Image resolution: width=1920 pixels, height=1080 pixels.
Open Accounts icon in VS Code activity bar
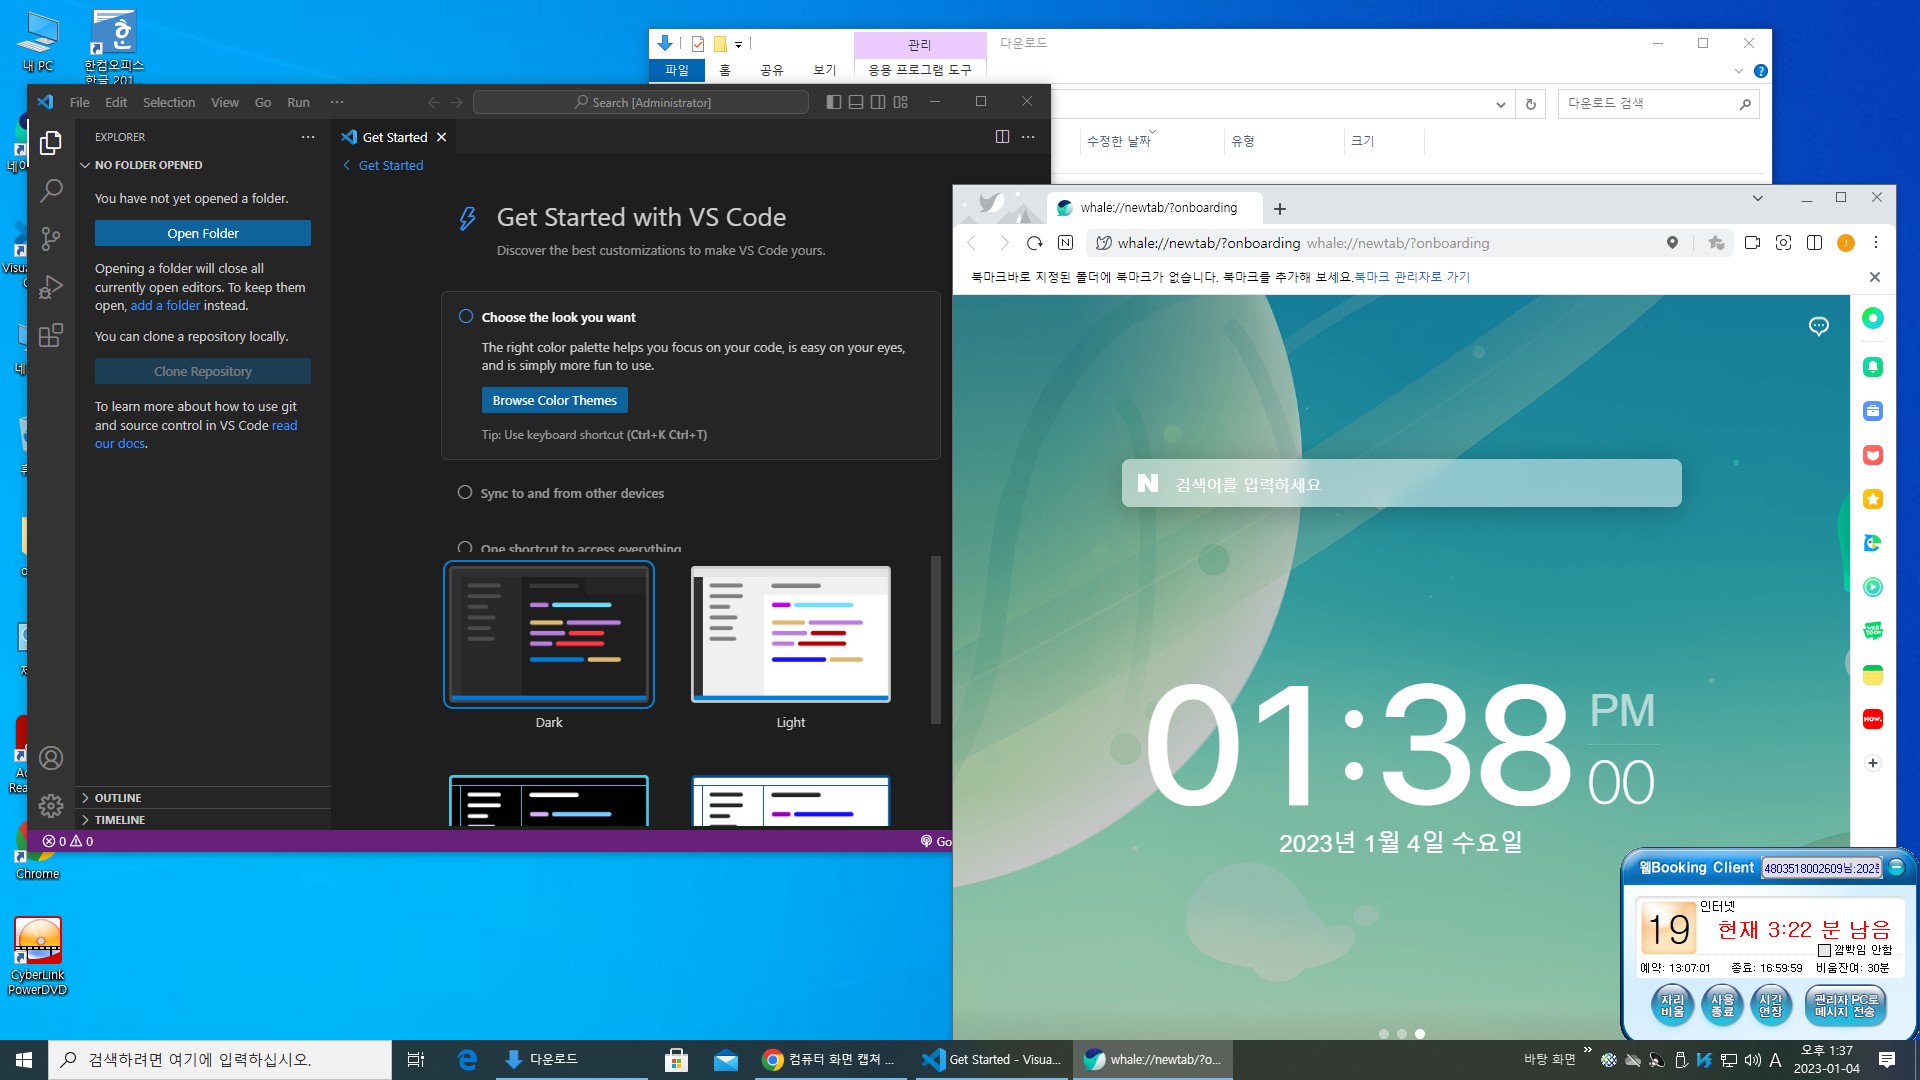pyautogui.click(x=51, y=758)
